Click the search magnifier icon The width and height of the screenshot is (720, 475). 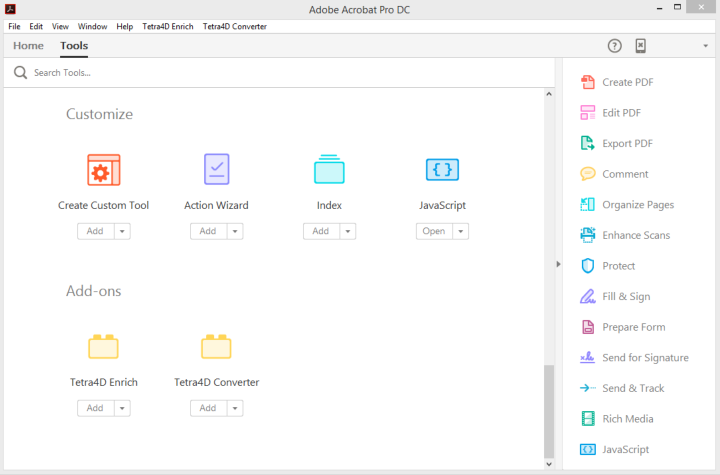pos(20,73)
